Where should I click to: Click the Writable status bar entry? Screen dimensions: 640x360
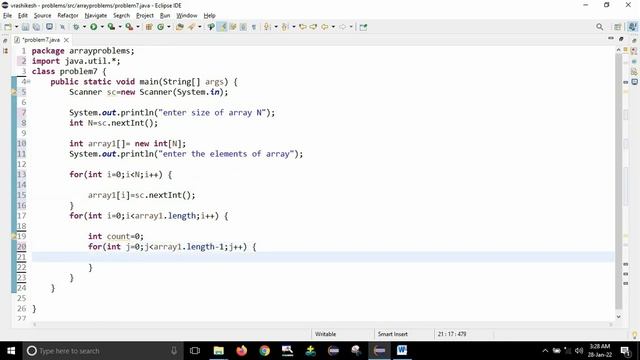325,334
